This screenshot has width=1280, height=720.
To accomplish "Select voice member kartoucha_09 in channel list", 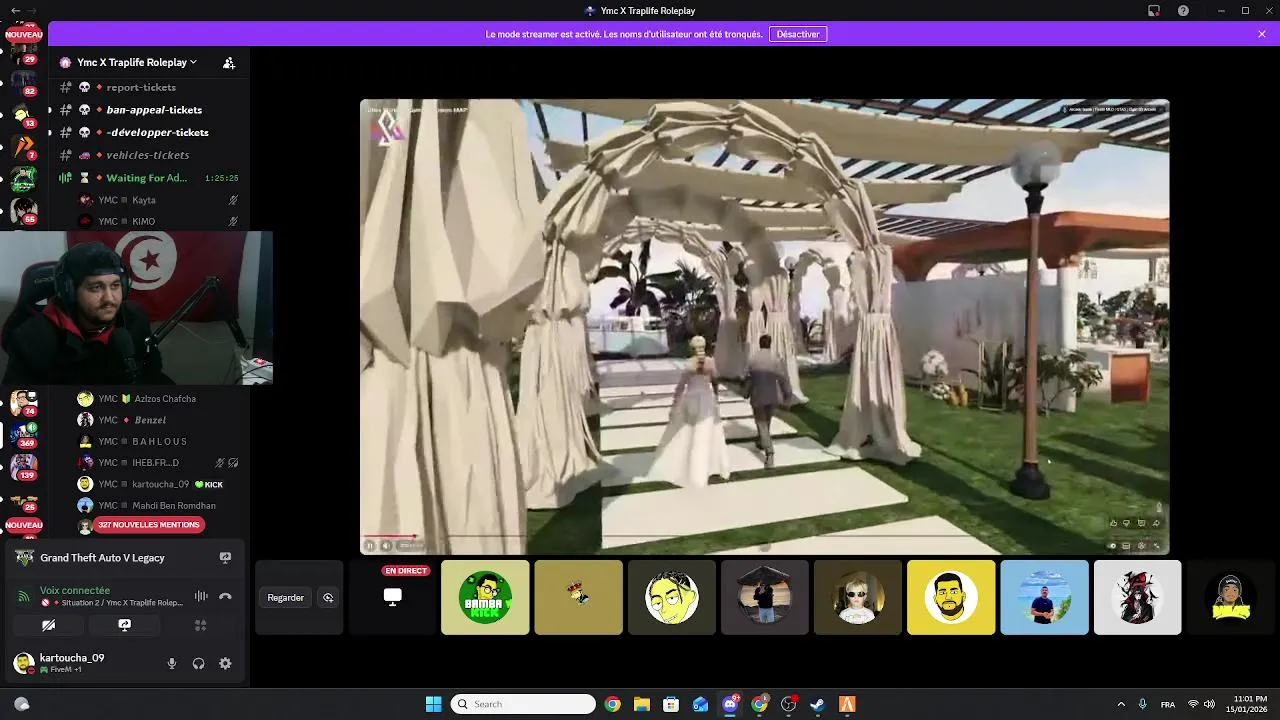I will click(x=160, y=484).
